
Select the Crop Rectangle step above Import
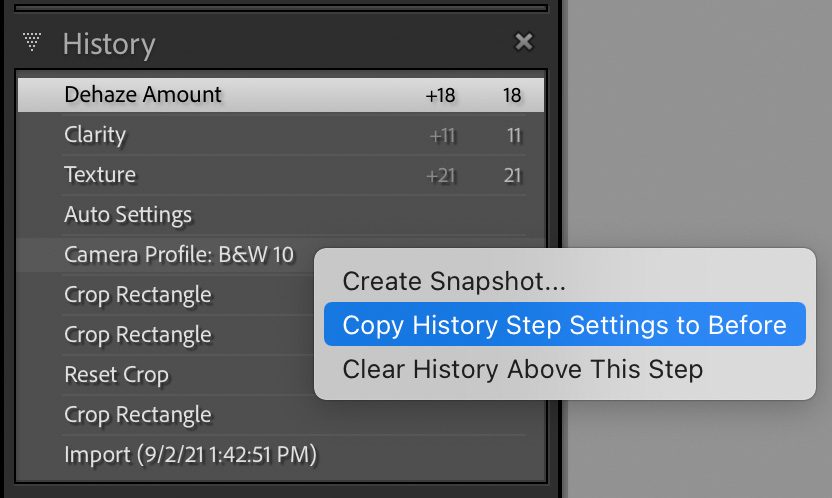(x=281, y=415)
